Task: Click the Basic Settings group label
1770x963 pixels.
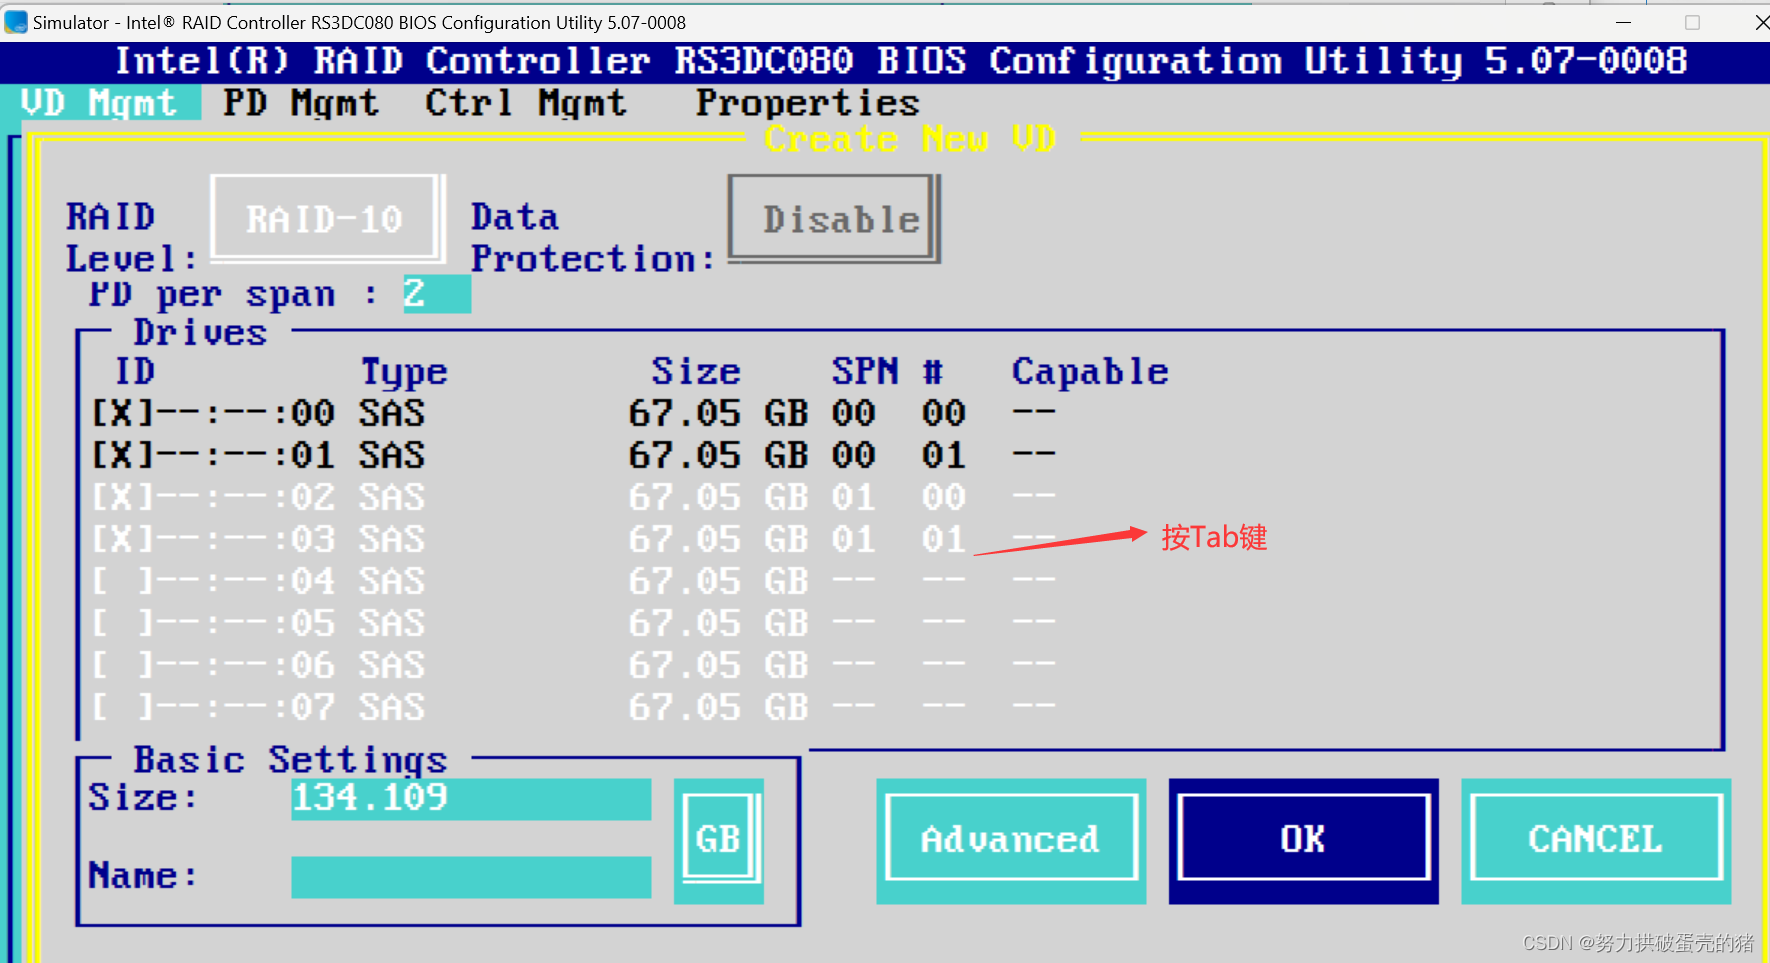Action: pyautogui.click(x=290, y=760)
